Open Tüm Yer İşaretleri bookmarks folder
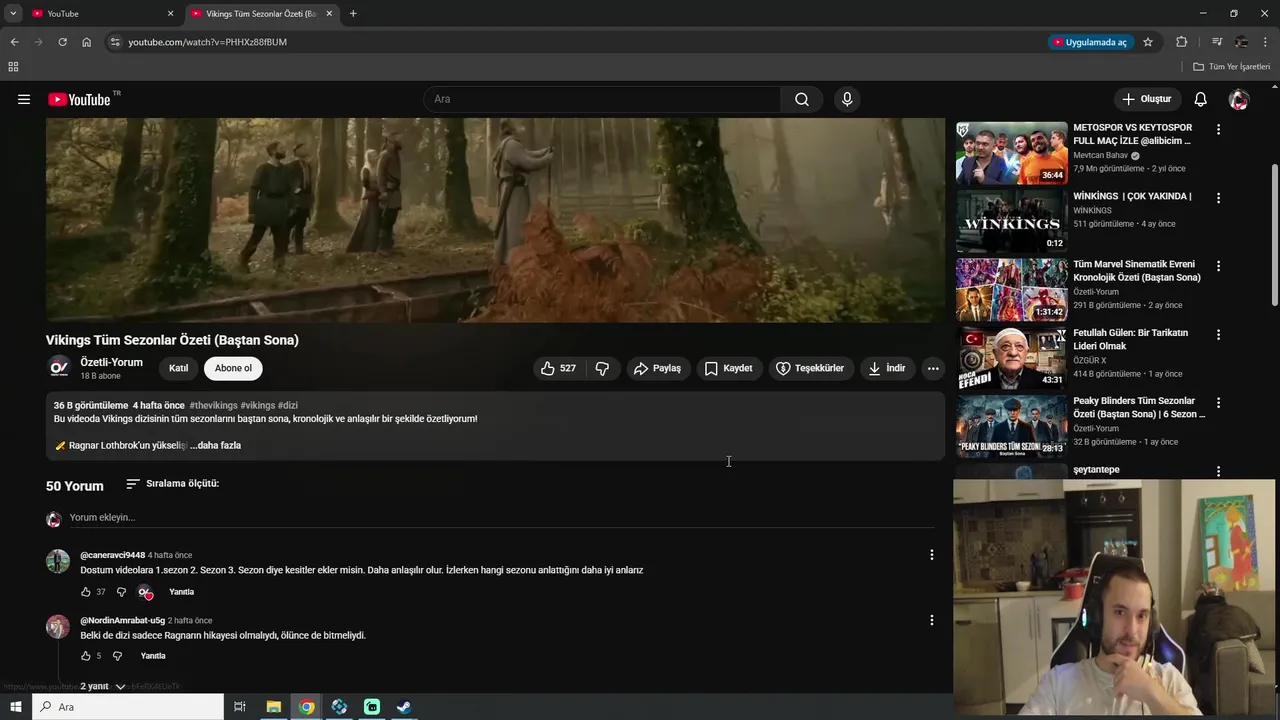The image size is (1280, 720). (1232, 67)
